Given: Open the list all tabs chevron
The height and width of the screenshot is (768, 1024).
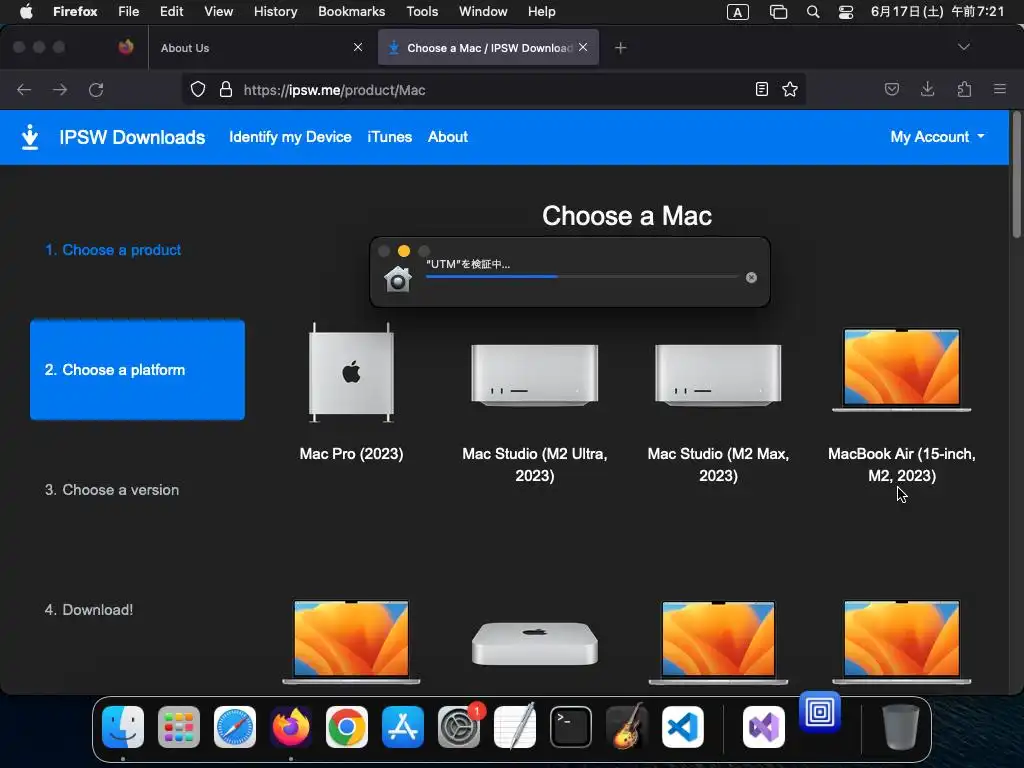Looking at the screenshot, I should click(x=963, y=47).
